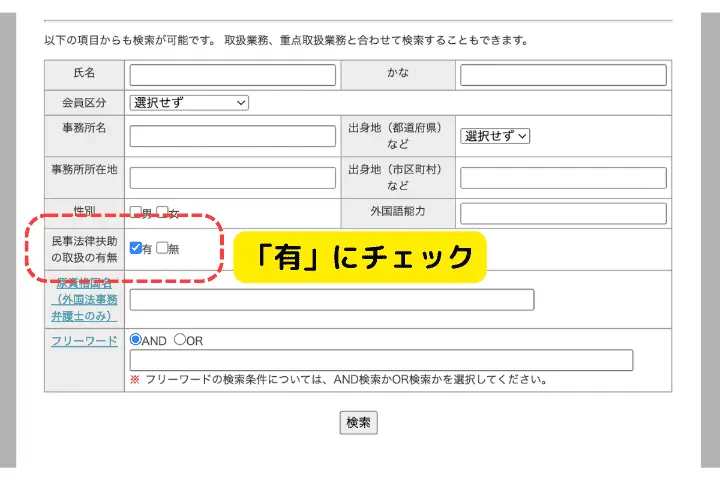720x480 pixels.
Task: Select the 事務所所在地 text field
Action: (232, 178)
